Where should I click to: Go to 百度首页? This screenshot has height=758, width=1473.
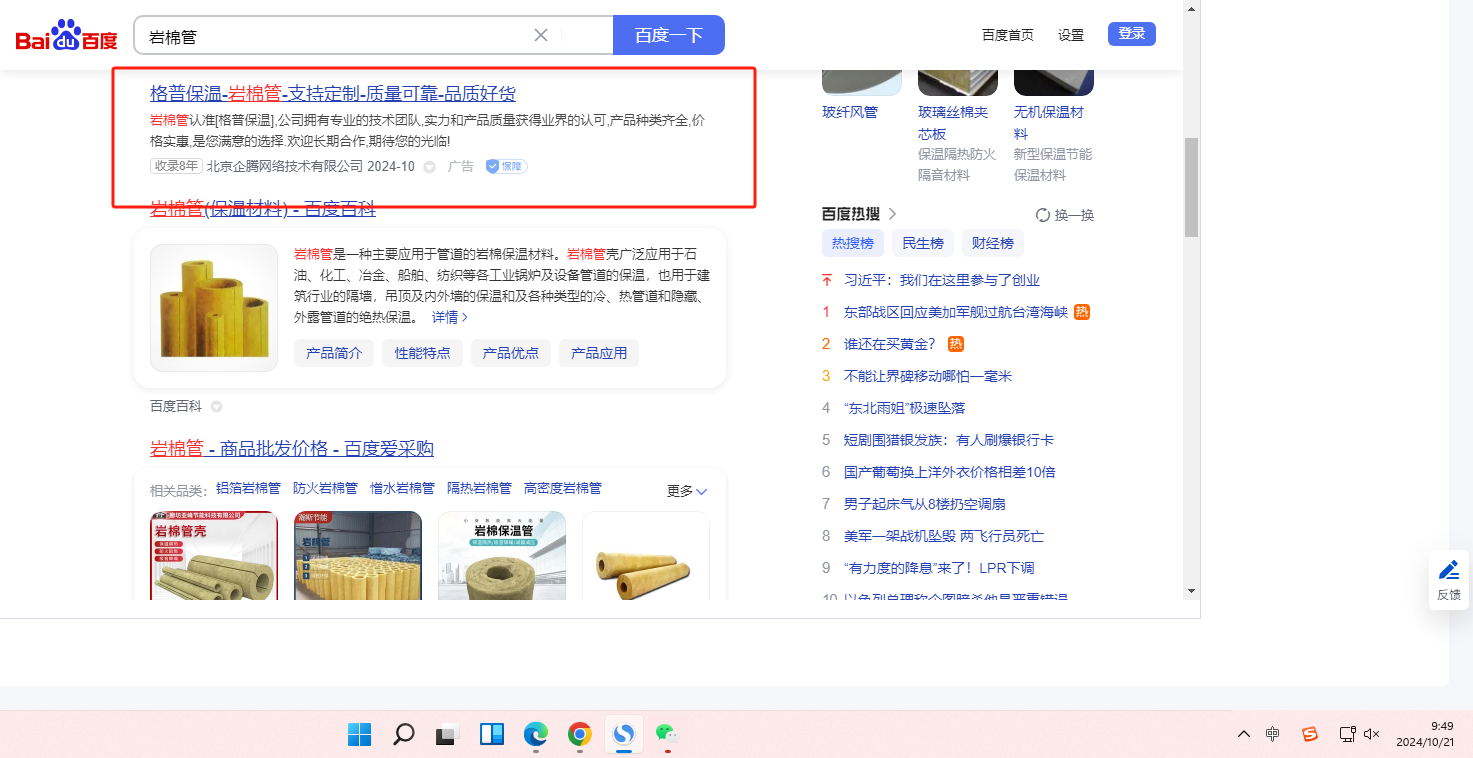click(x=1008, y=35)
